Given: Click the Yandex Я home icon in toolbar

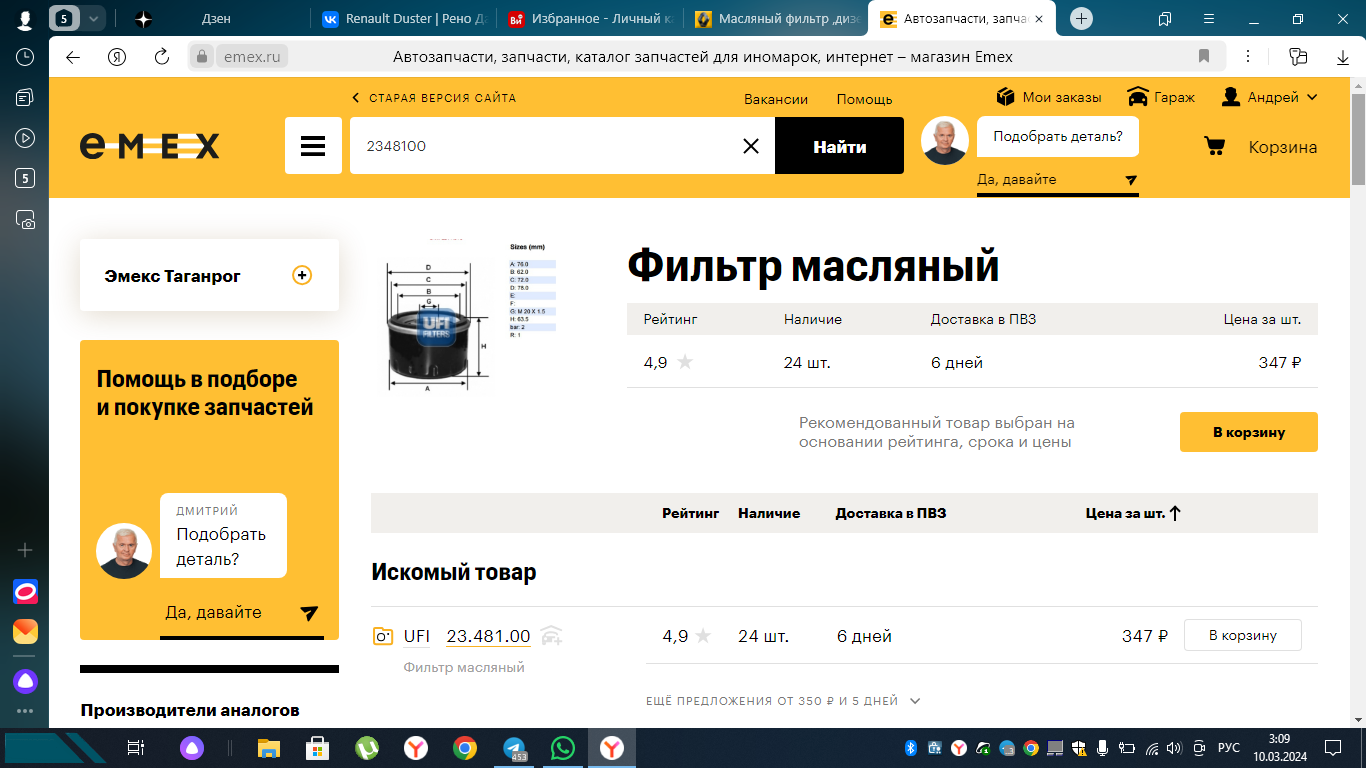Looking at the screenshot, I should coord(117,57).
